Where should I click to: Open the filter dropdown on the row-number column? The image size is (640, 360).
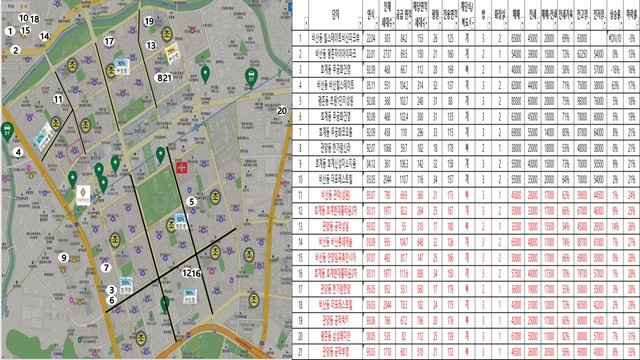tap(306, 24)
